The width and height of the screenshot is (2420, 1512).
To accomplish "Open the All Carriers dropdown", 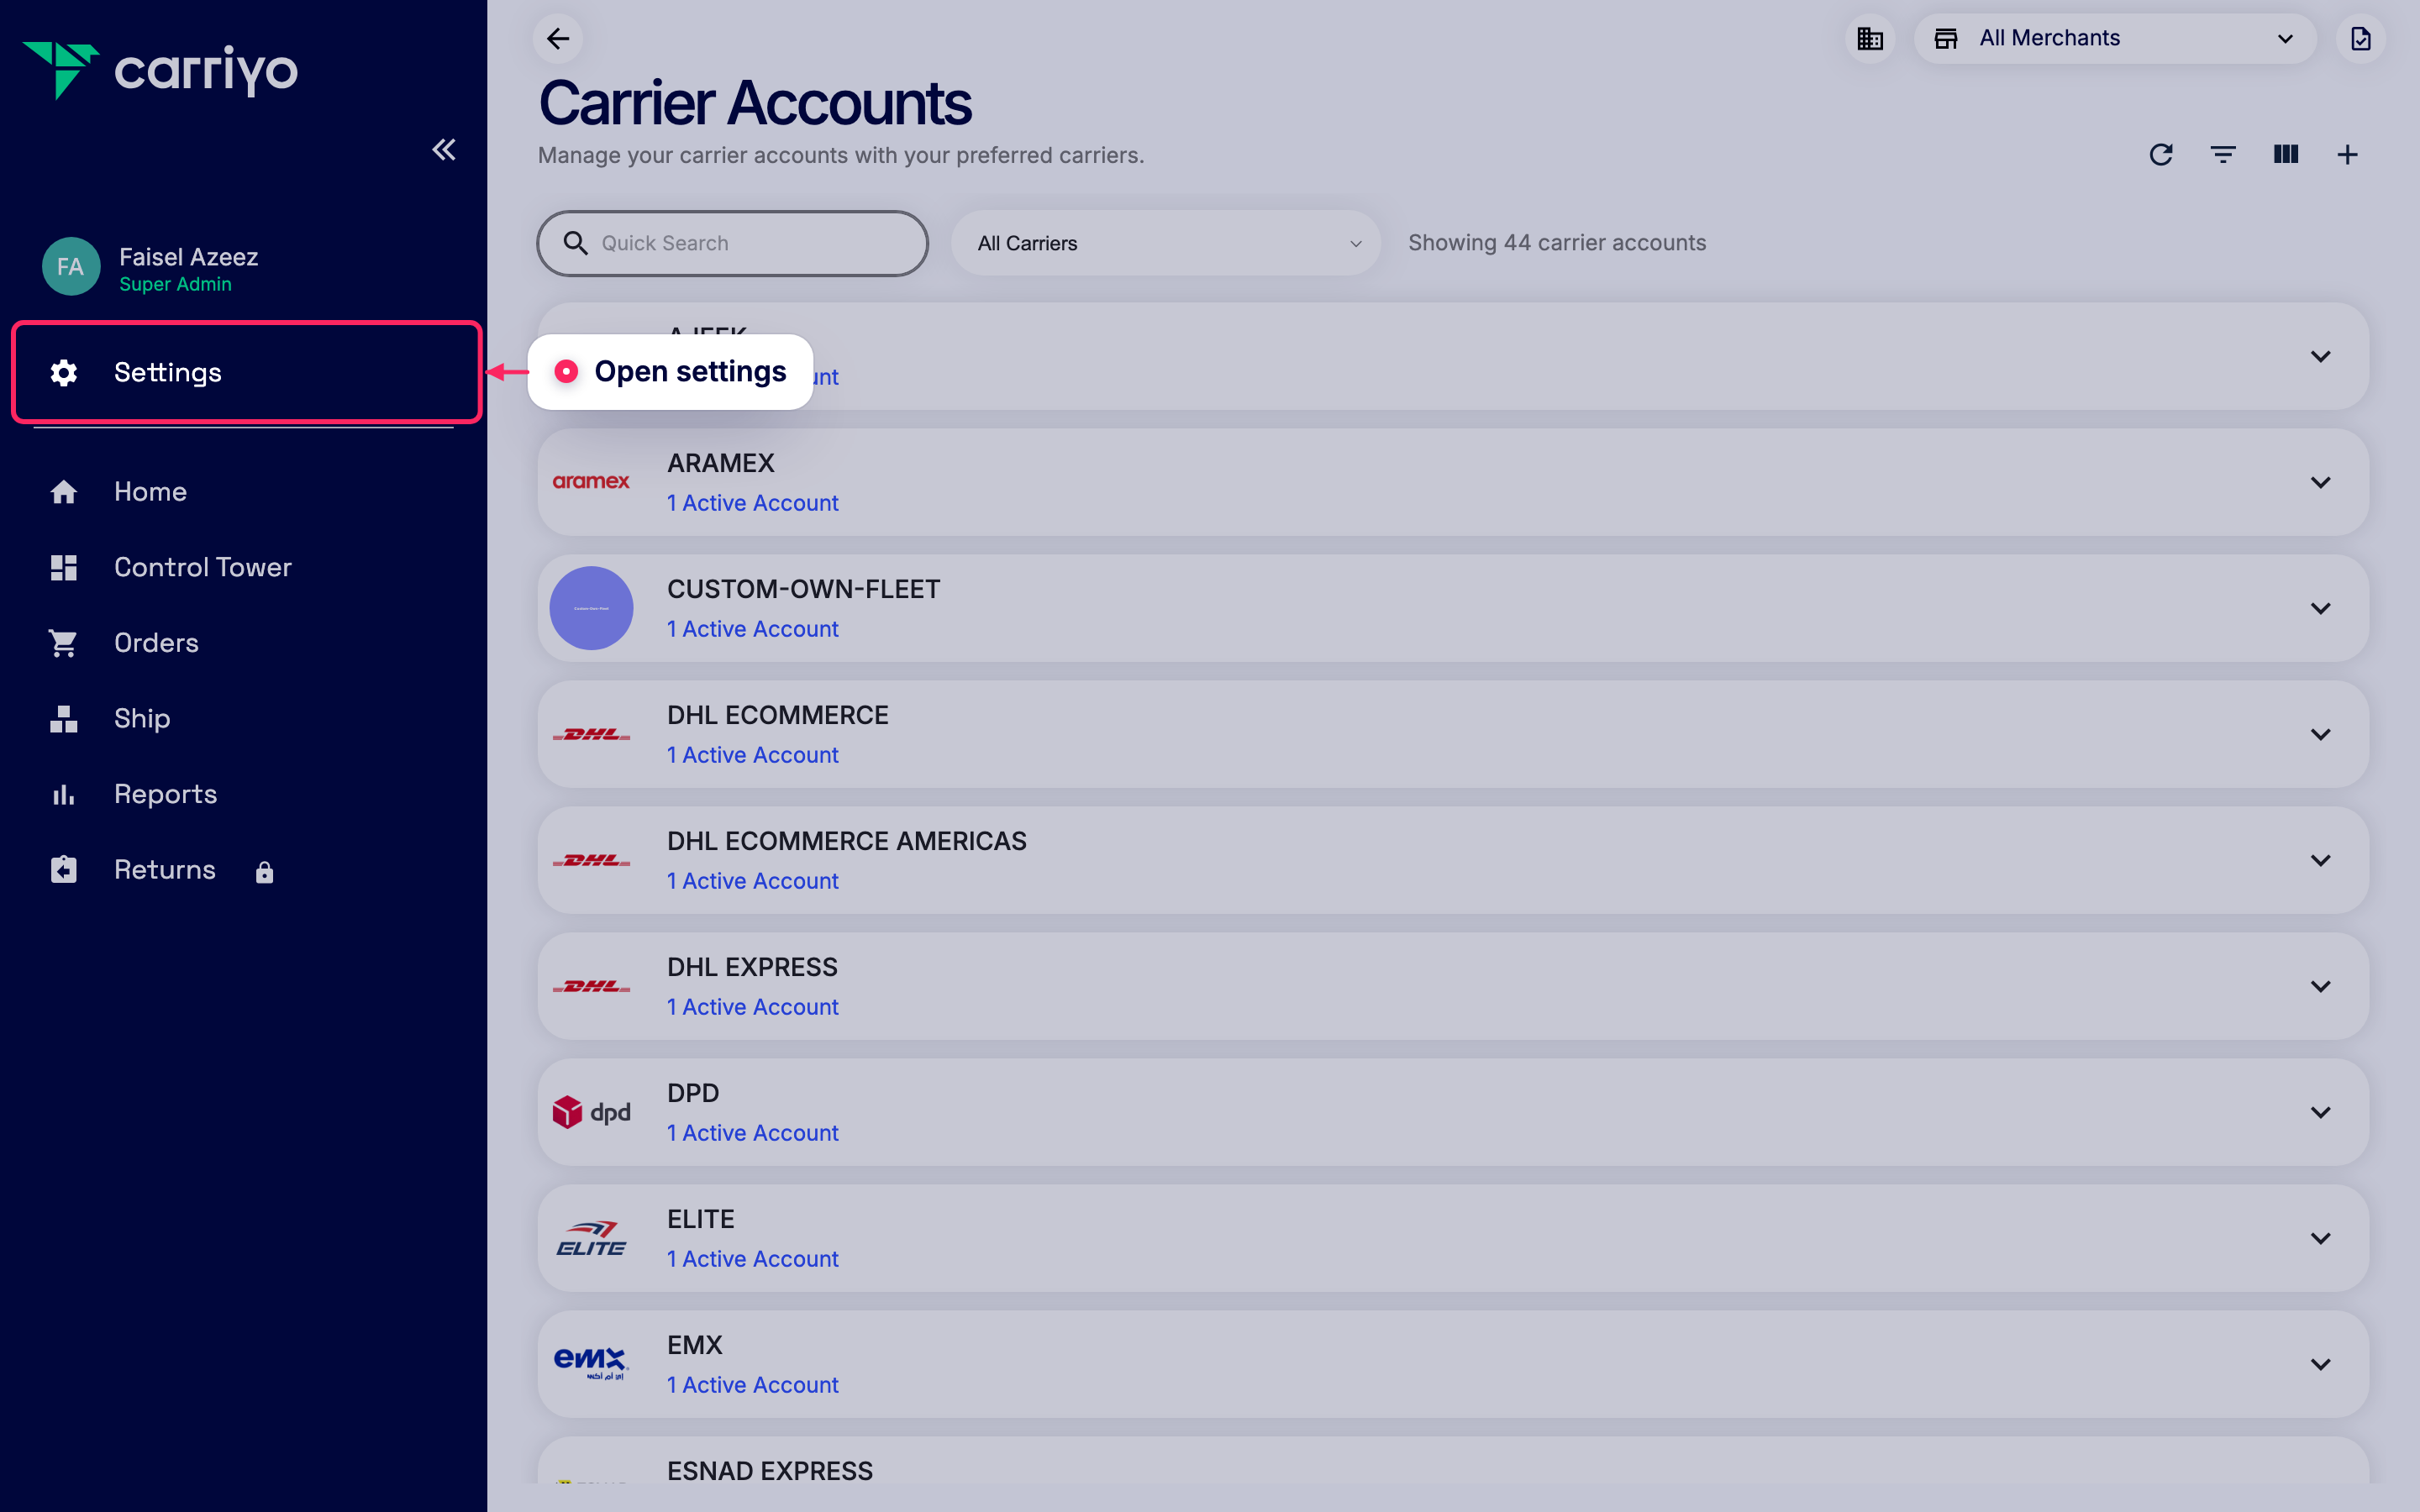I will 1166,243.
